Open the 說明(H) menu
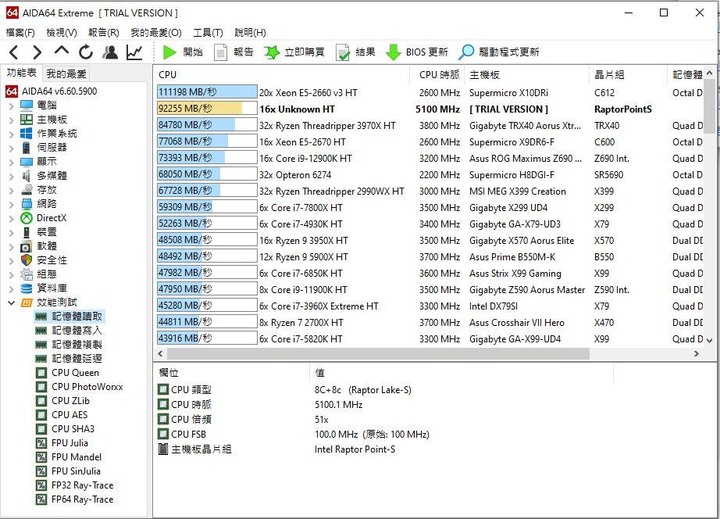Screen dimensions: 720x519 click(250, 33)
